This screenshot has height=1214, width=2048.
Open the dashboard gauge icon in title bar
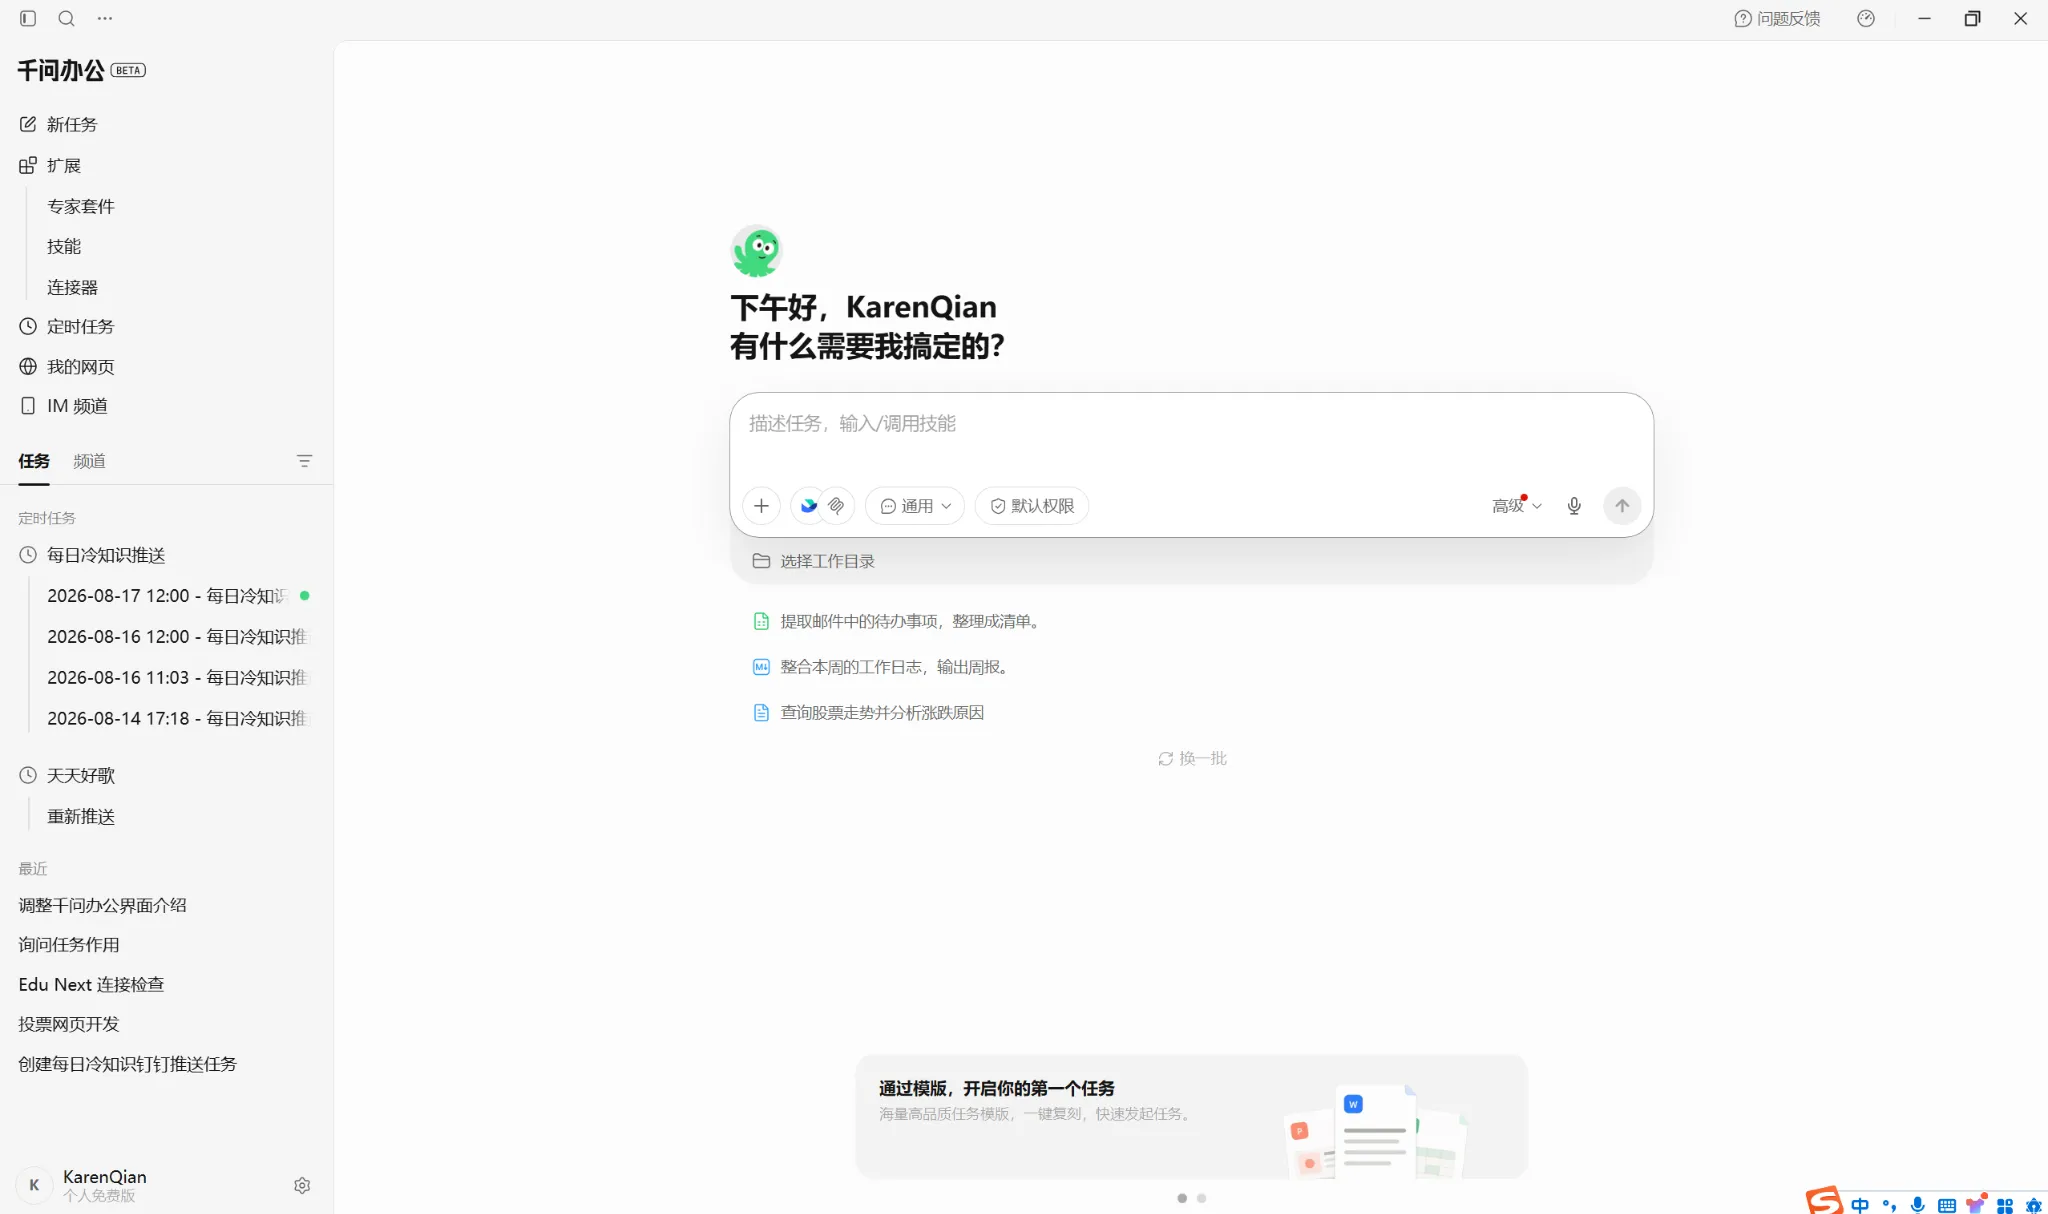tap(1866, 18)
